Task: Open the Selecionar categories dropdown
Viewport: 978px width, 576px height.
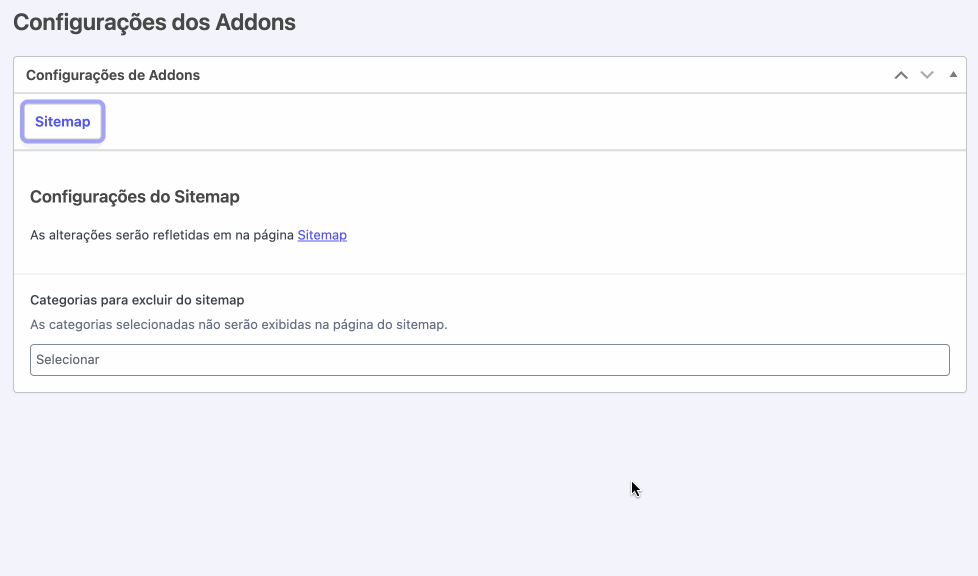Action: click(490, 360)
